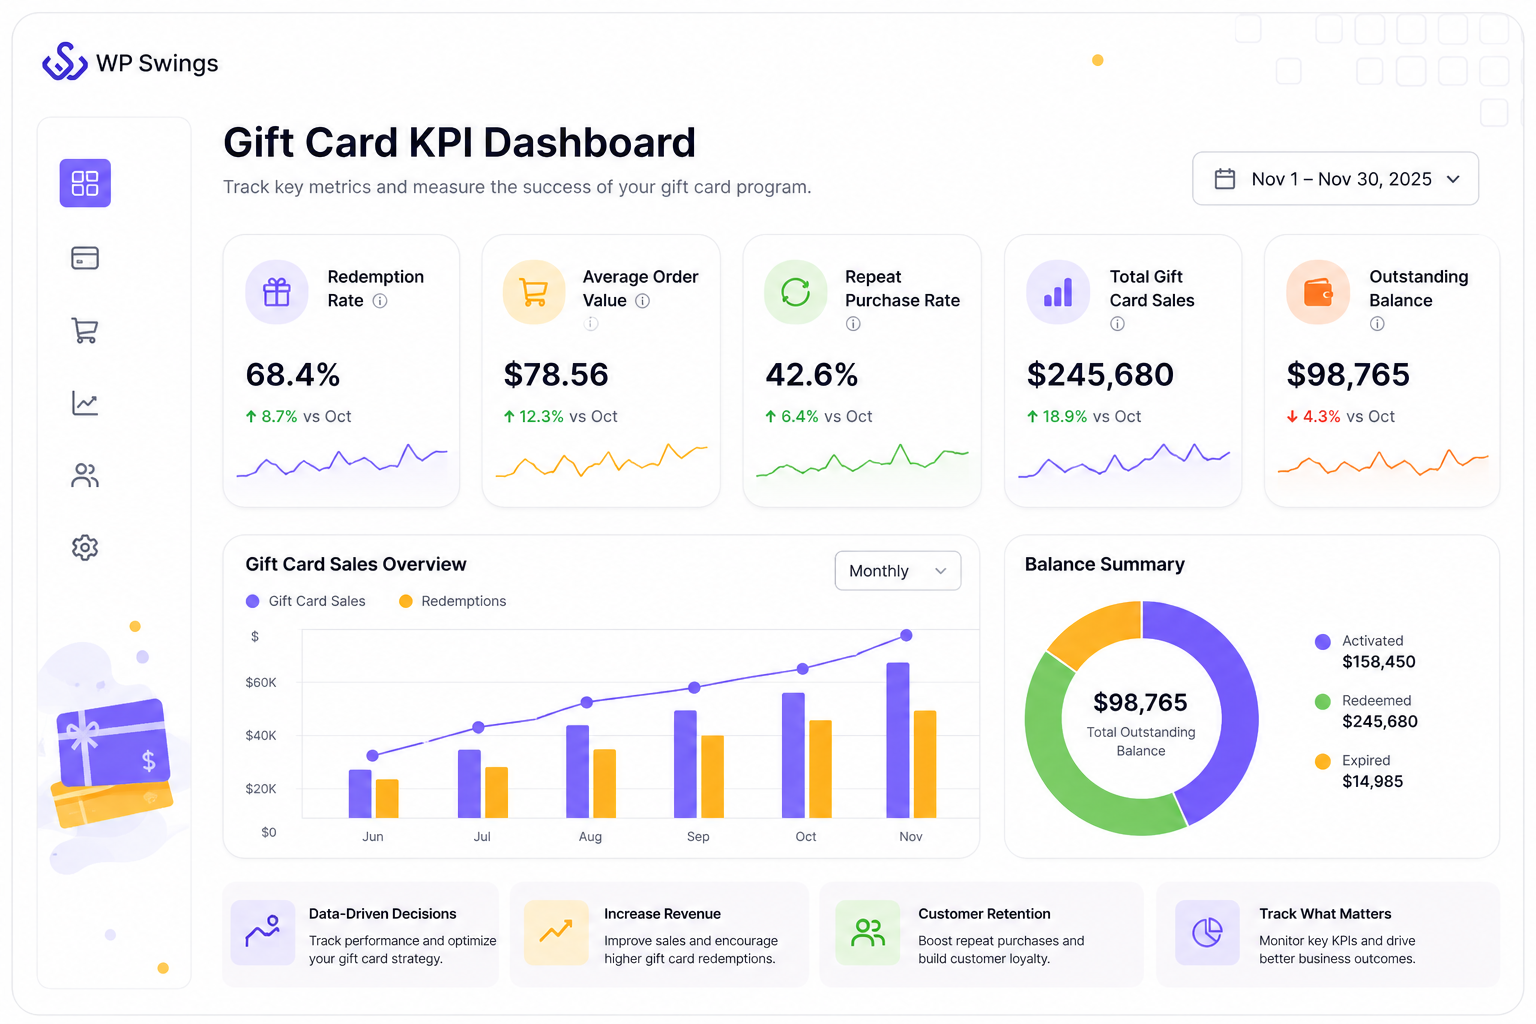Click the Oct label on chart axis

[x=806, y=837]
